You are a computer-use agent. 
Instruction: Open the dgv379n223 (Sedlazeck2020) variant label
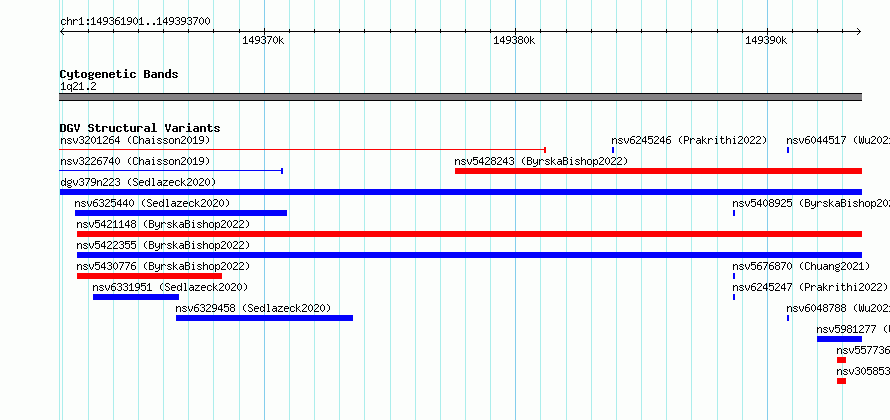tap(138, 182)
